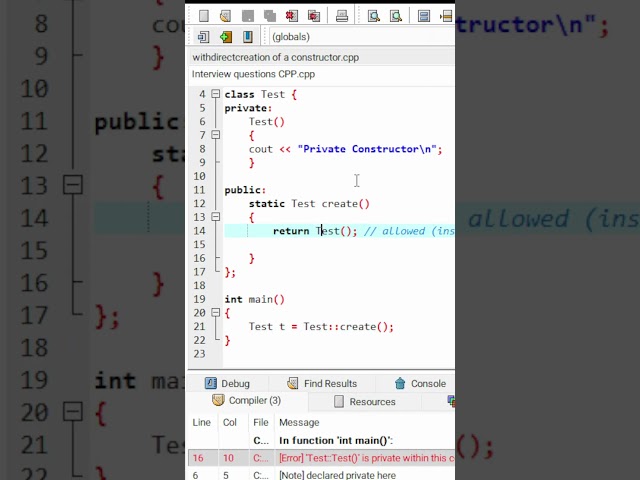The width and height of the screenshot is (640, 480).
Task: Click the Col column header
Action: pos(229,422)
